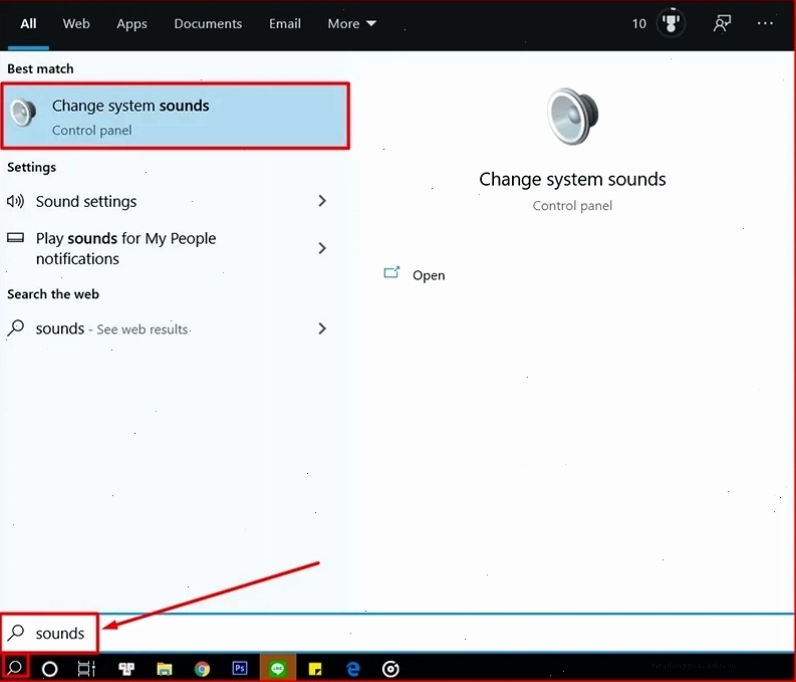The image size is (796, 682).
Task: Expand sounds web results chevron
Action: (322, 329)
